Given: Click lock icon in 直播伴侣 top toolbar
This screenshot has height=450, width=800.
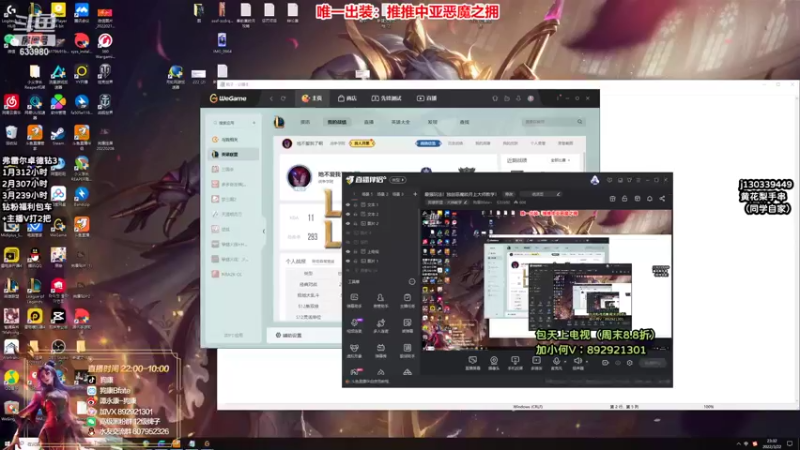Looking at the screenshot, I should (624, 198).
